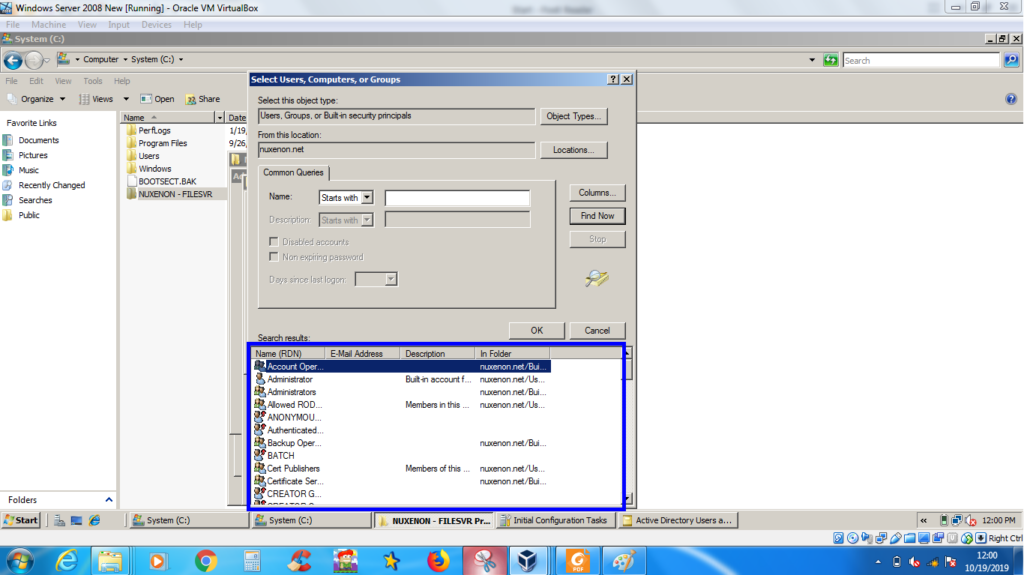Screen dimensions: 1024x575
Task: Click the Explorer Forward arrow button
Action: click(34, 60)
